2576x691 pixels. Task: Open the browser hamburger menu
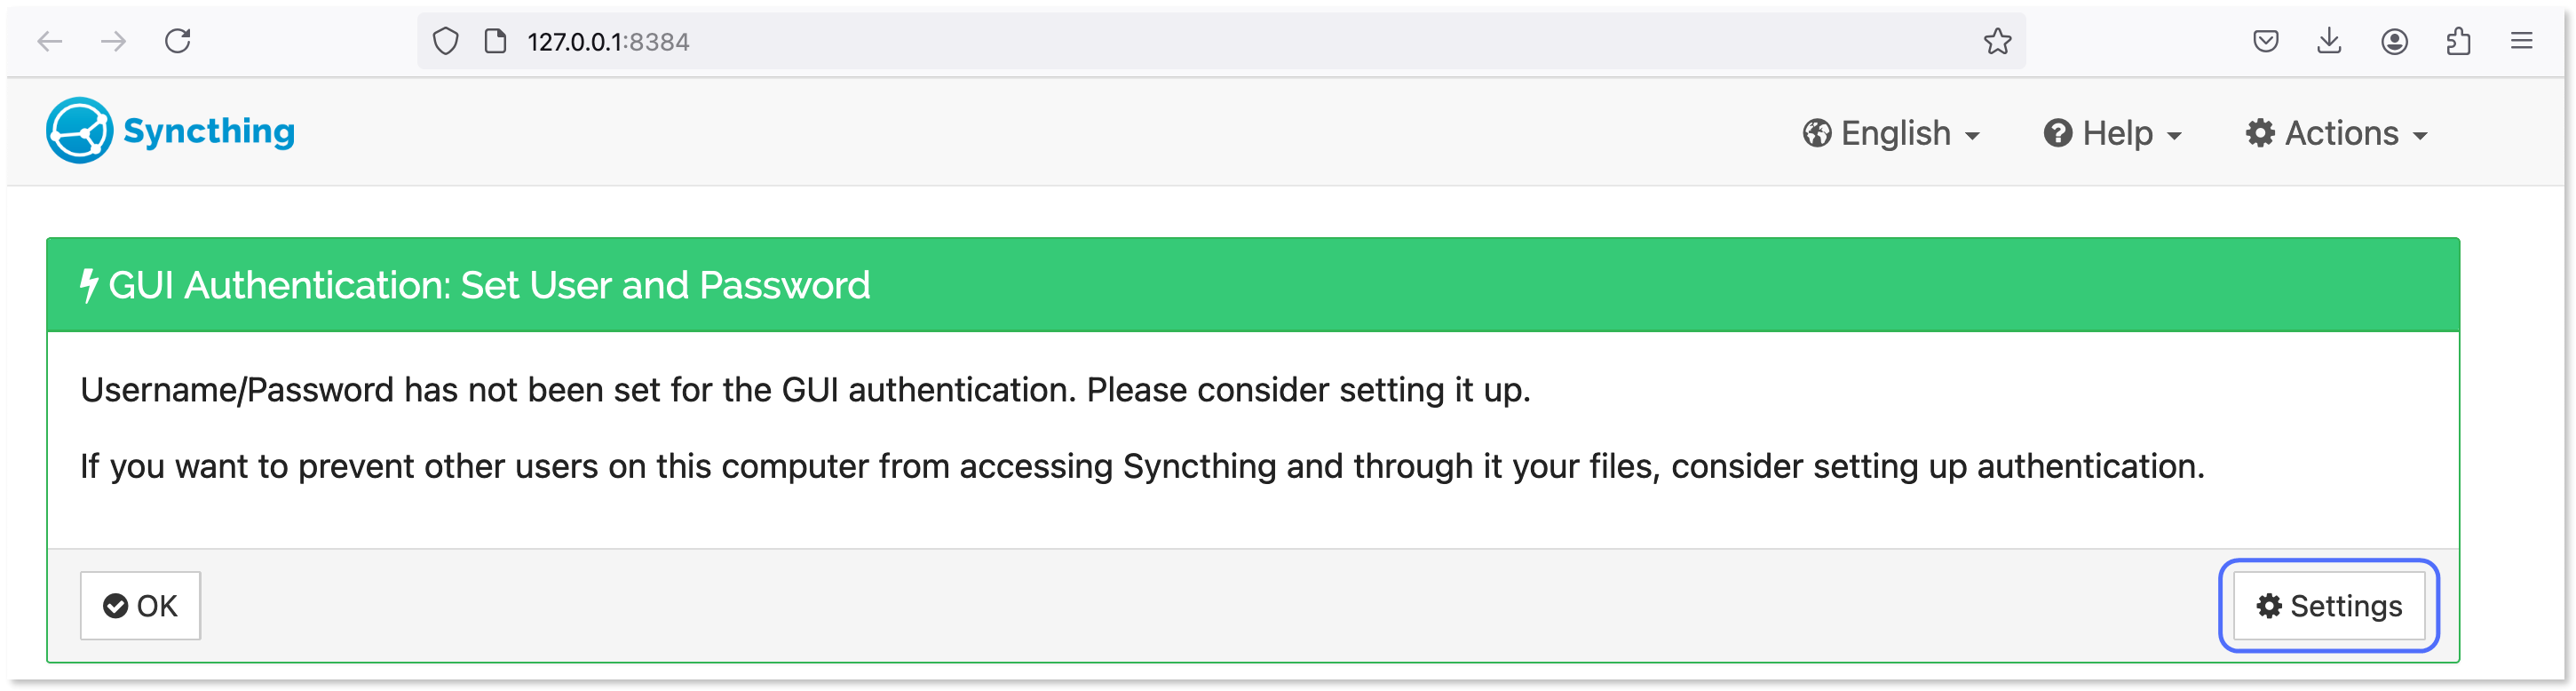(2522, 42)
